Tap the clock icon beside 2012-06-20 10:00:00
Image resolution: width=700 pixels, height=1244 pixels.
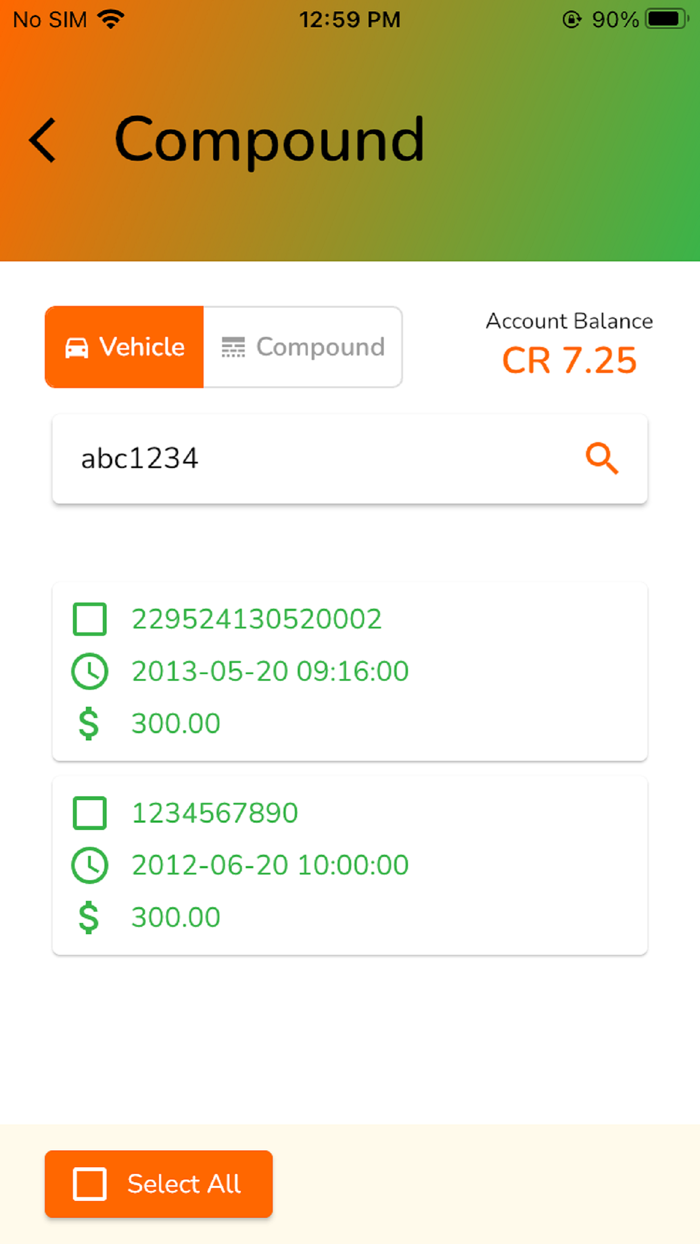89,865
